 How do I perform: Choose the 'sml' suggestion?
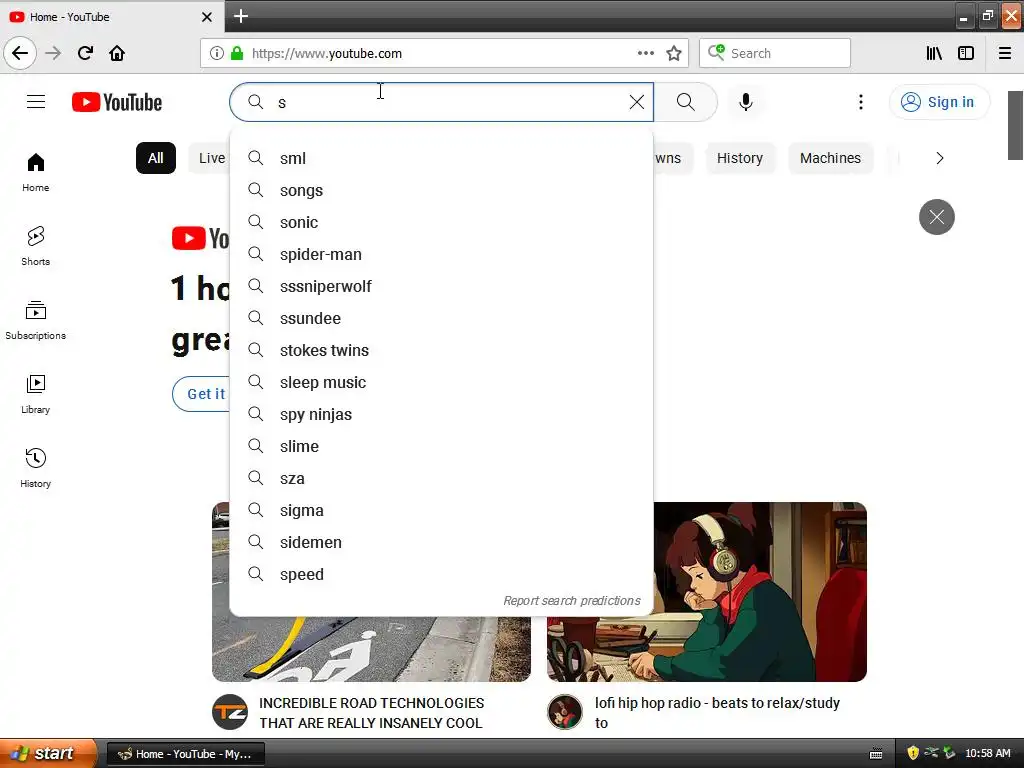(441, 158)
